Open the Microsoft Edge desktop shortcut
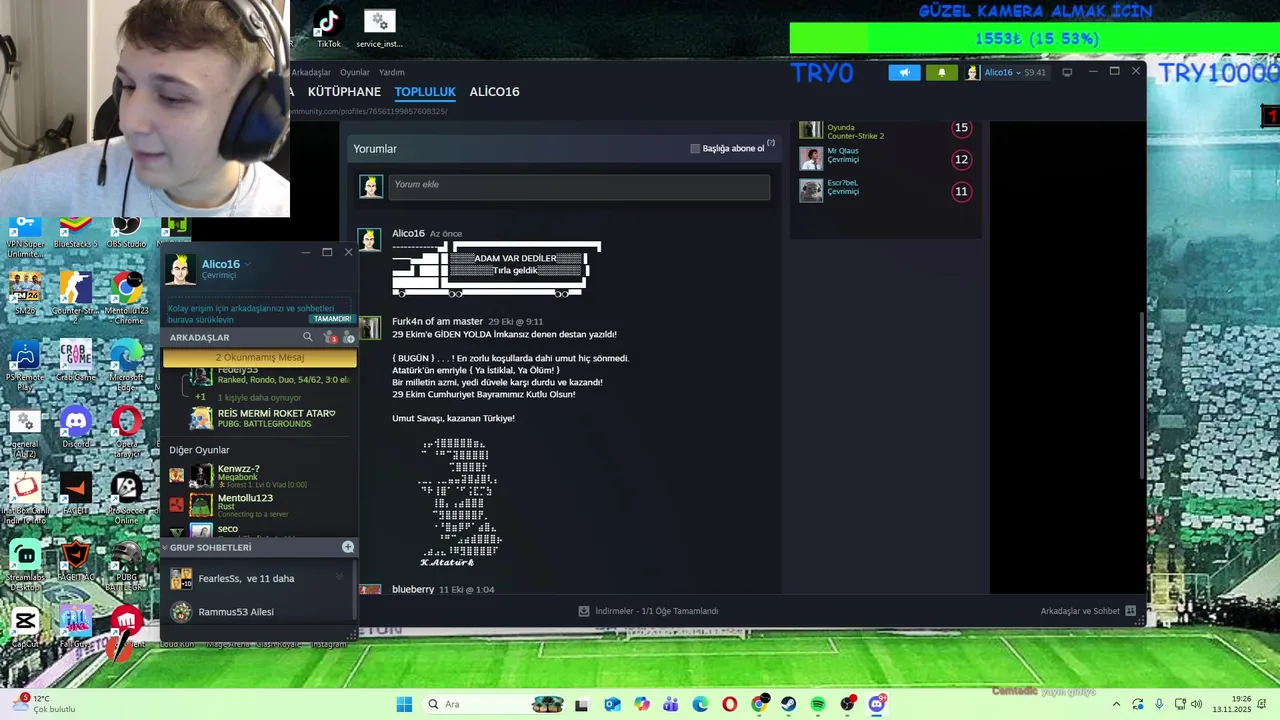Image resolution: width=1280 pixels, height=720 pixels. [126, 362]
